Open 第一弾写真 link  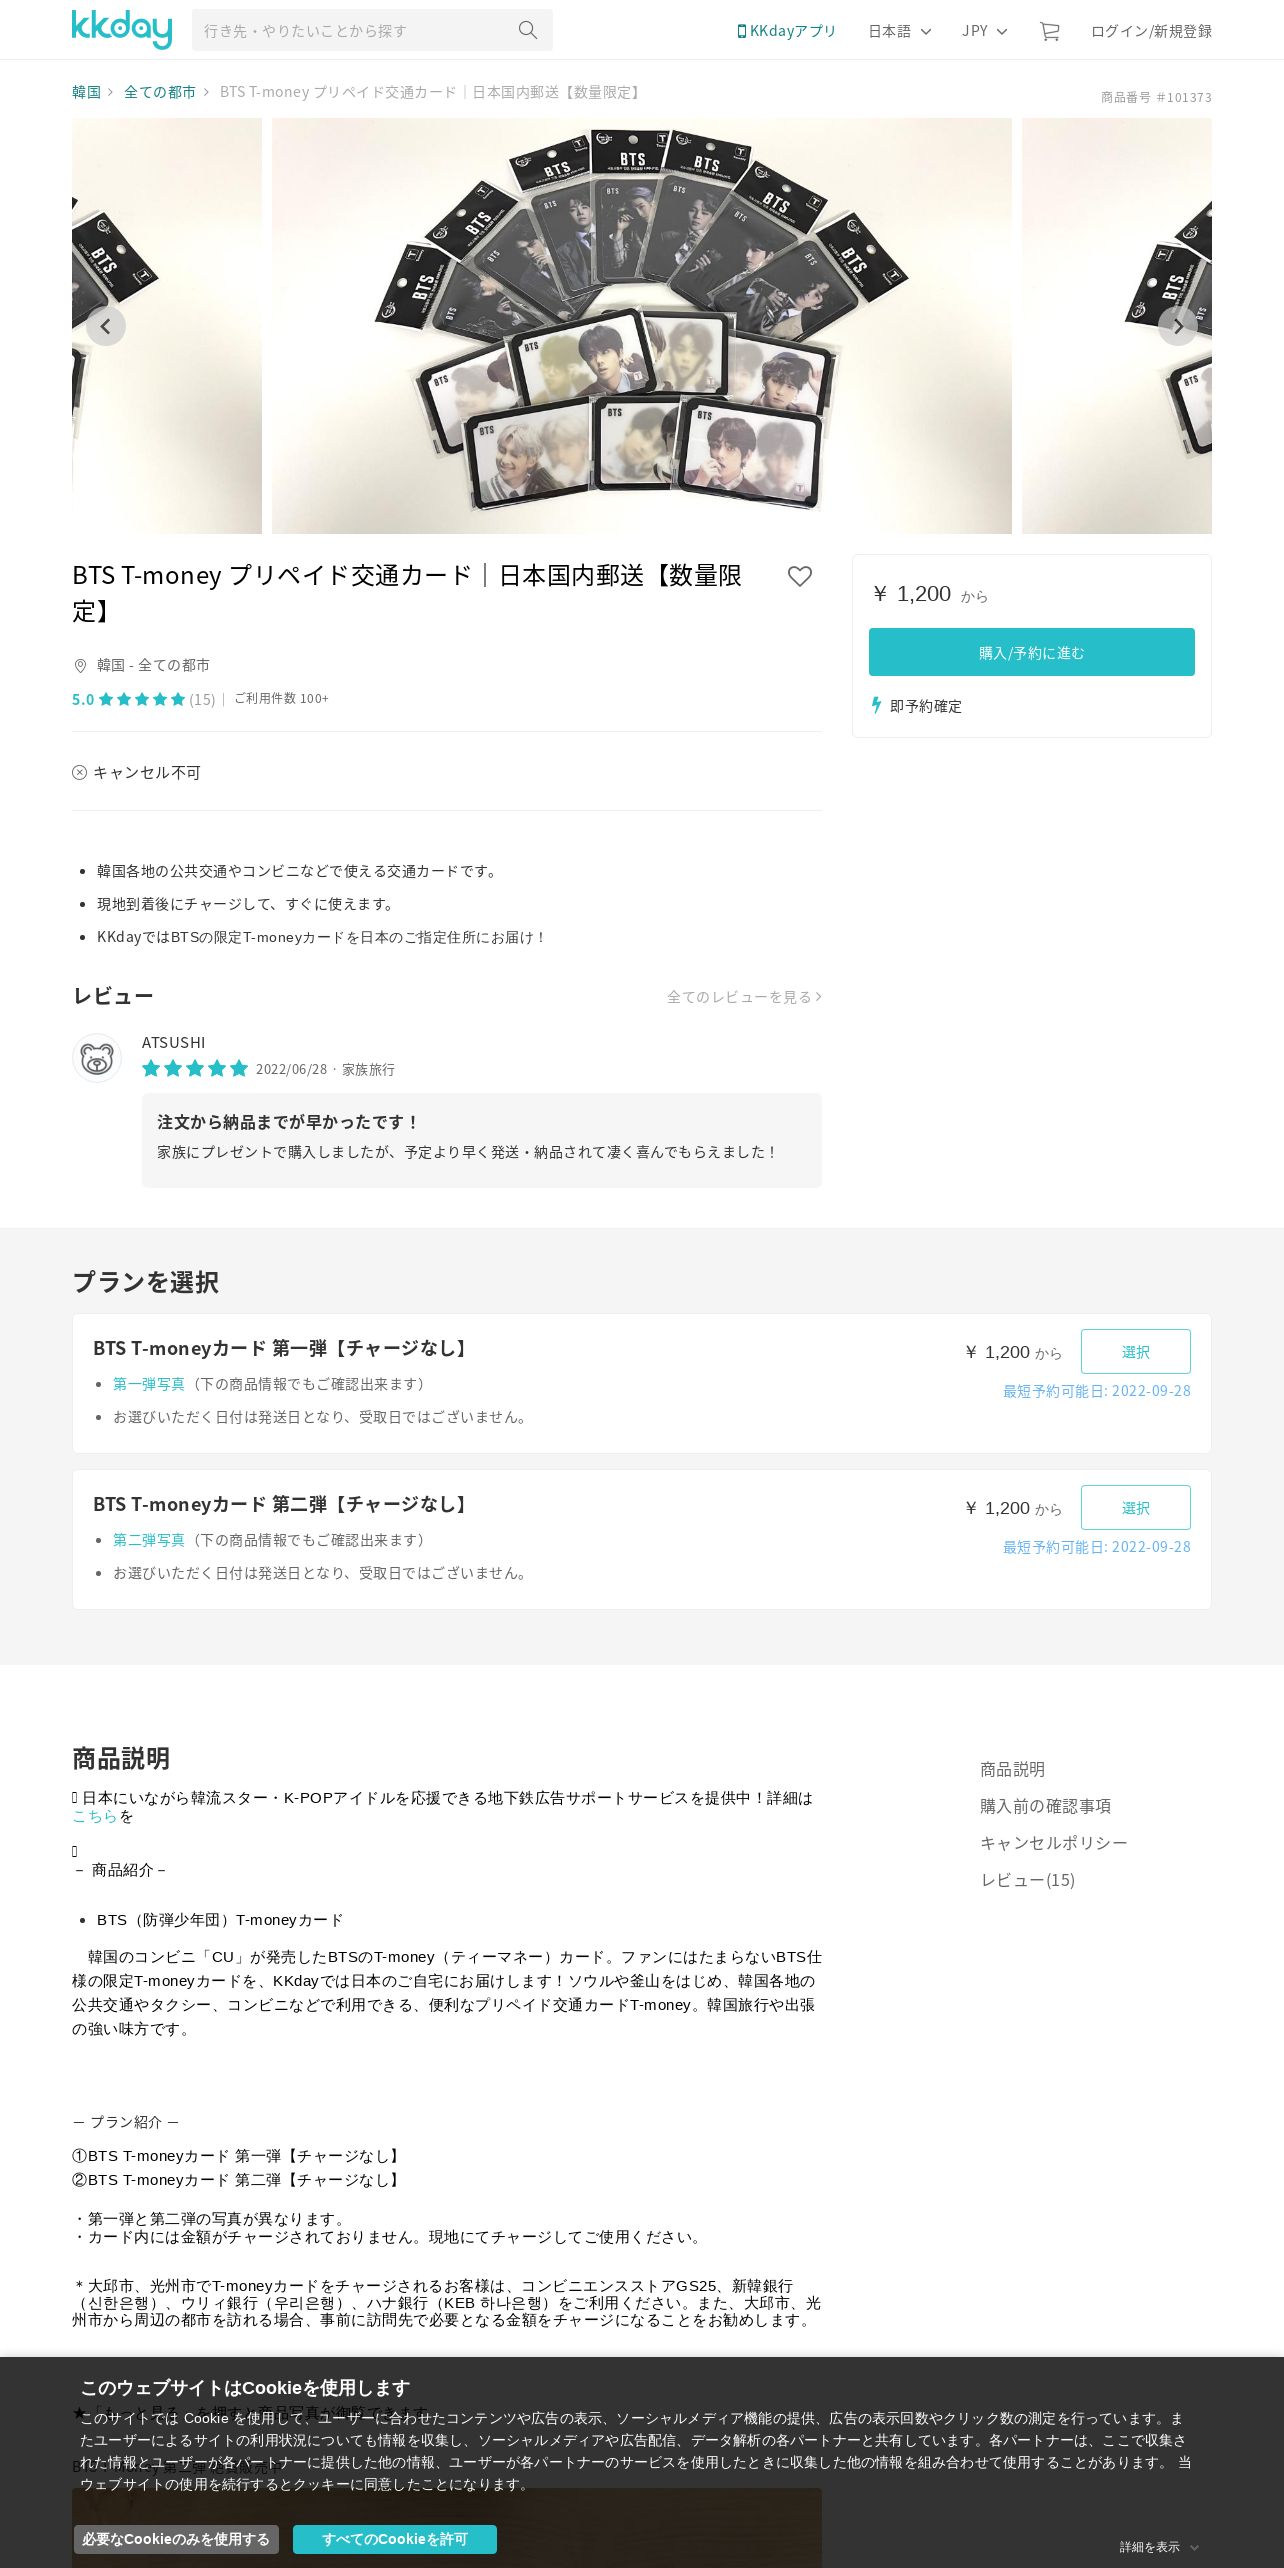(x=149, y=1384)
